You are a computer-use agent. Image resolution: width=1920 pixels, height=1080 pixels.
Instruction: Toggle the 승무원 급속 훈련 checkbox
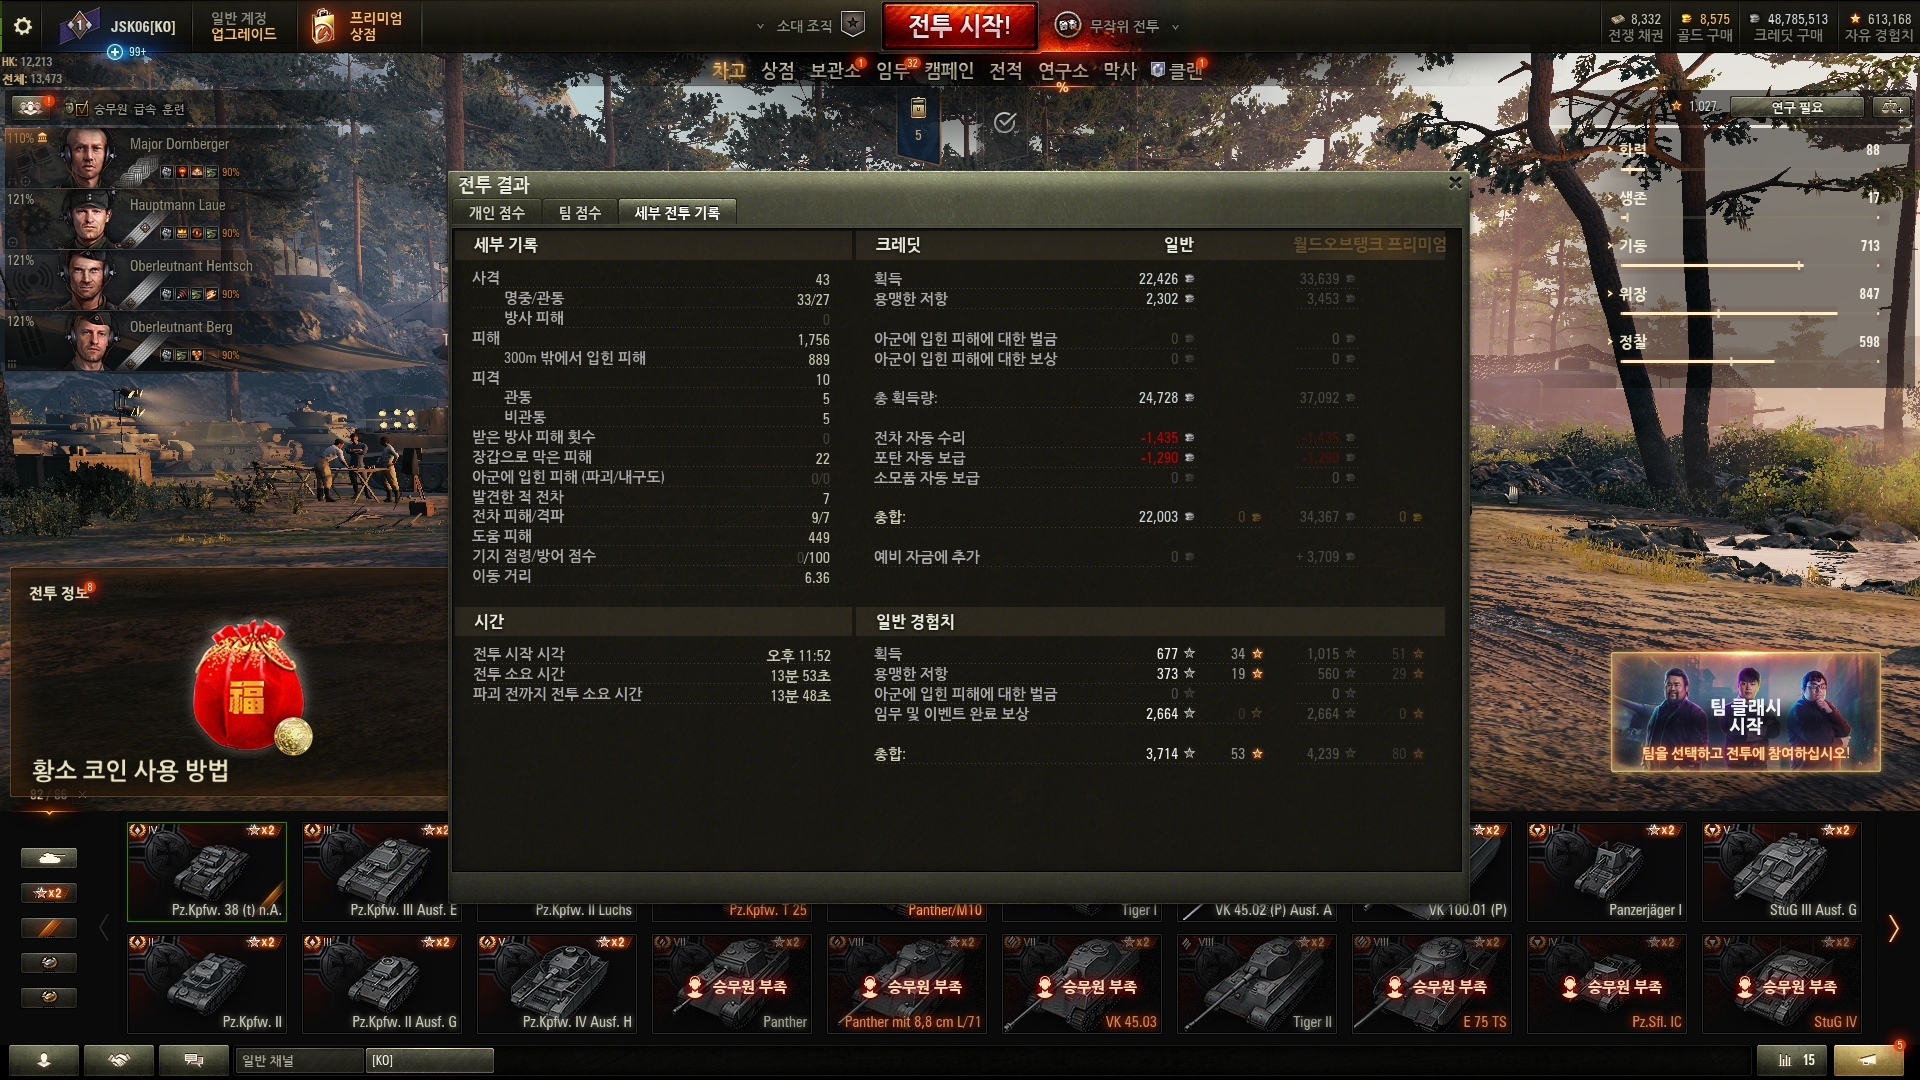81,109
